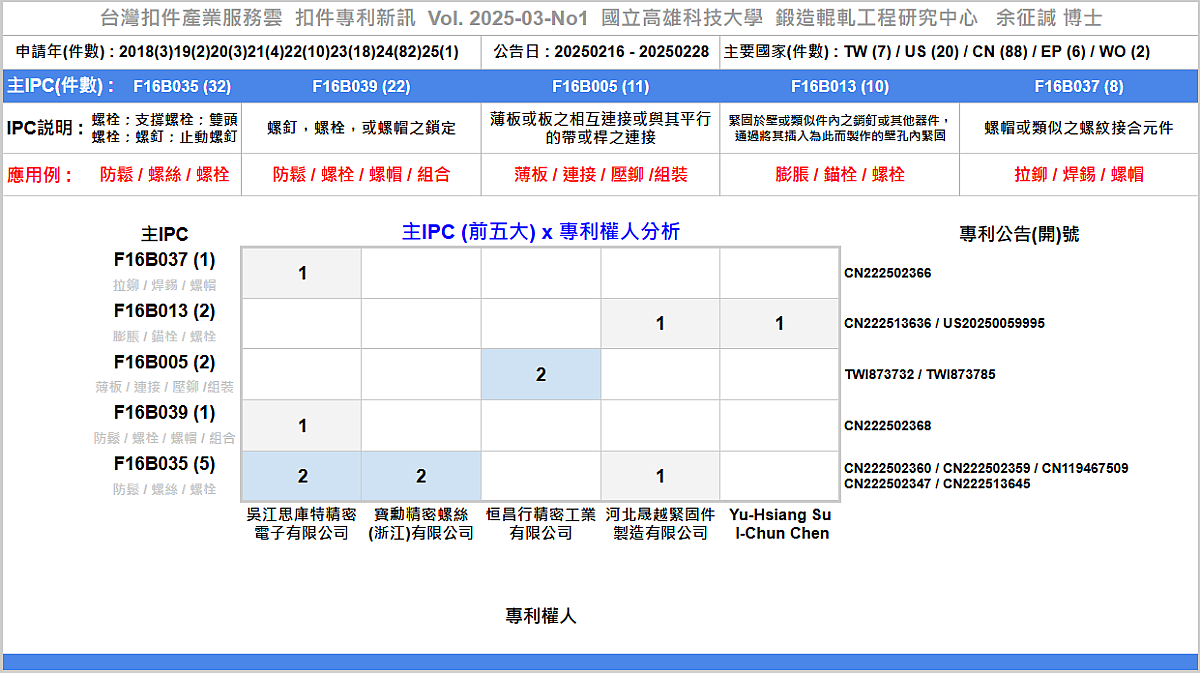1200x673 pixels.
Task: Click the newsletter title Vol. 2025-03-No1
Action: click(x=507, y=19)
